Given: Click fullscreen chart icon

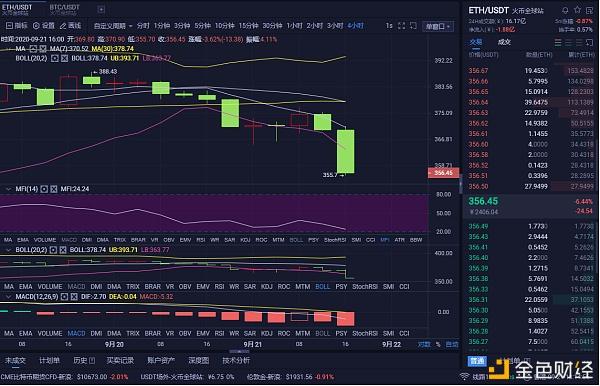Looking at the screenshot, I should click(401, 26).
